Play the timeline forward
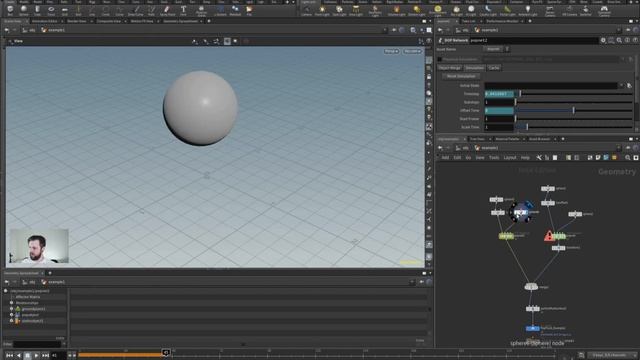This screenshot has width=640, height=360. (x=36, y=356)
